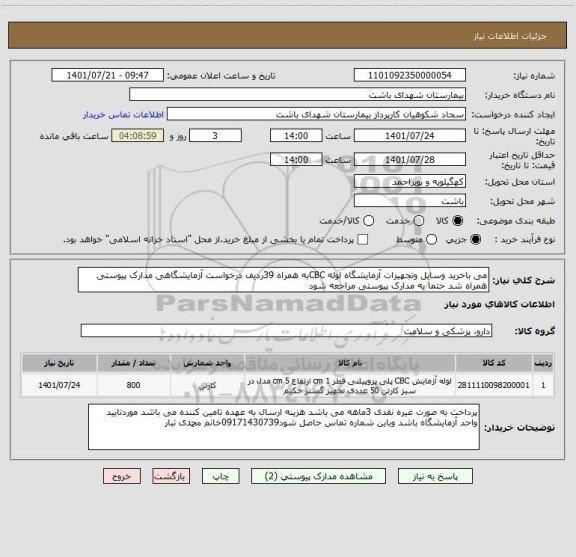
Task: Click the بازگشت back button
Action: pyautogui.click(x=171, y=476)
